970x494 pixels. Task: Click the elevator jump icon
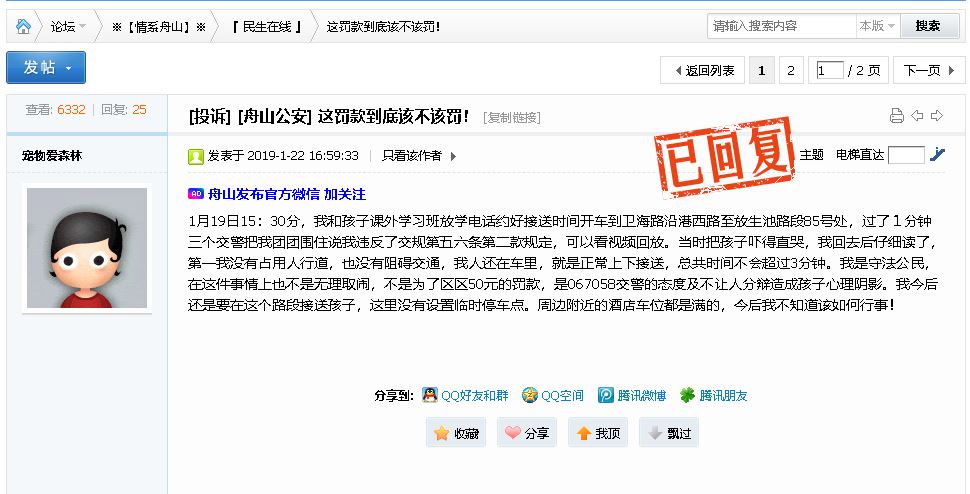pos(937,155)
